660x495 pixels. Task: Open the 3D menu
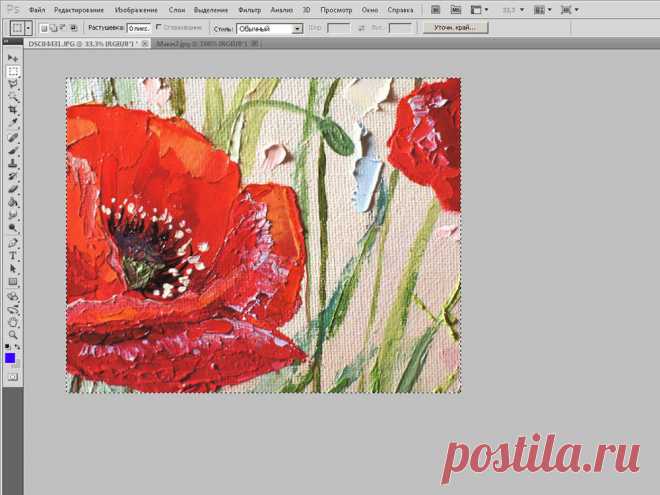coord(307,9)
